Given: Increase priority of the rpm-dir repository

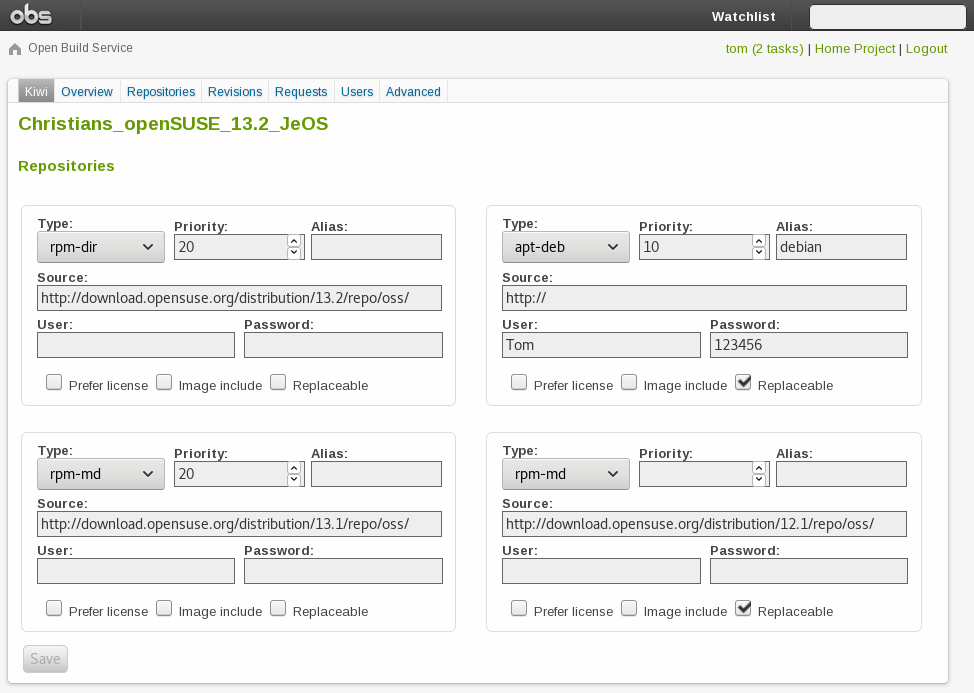Looking at the screenshot, I should (x=294, y=241).
